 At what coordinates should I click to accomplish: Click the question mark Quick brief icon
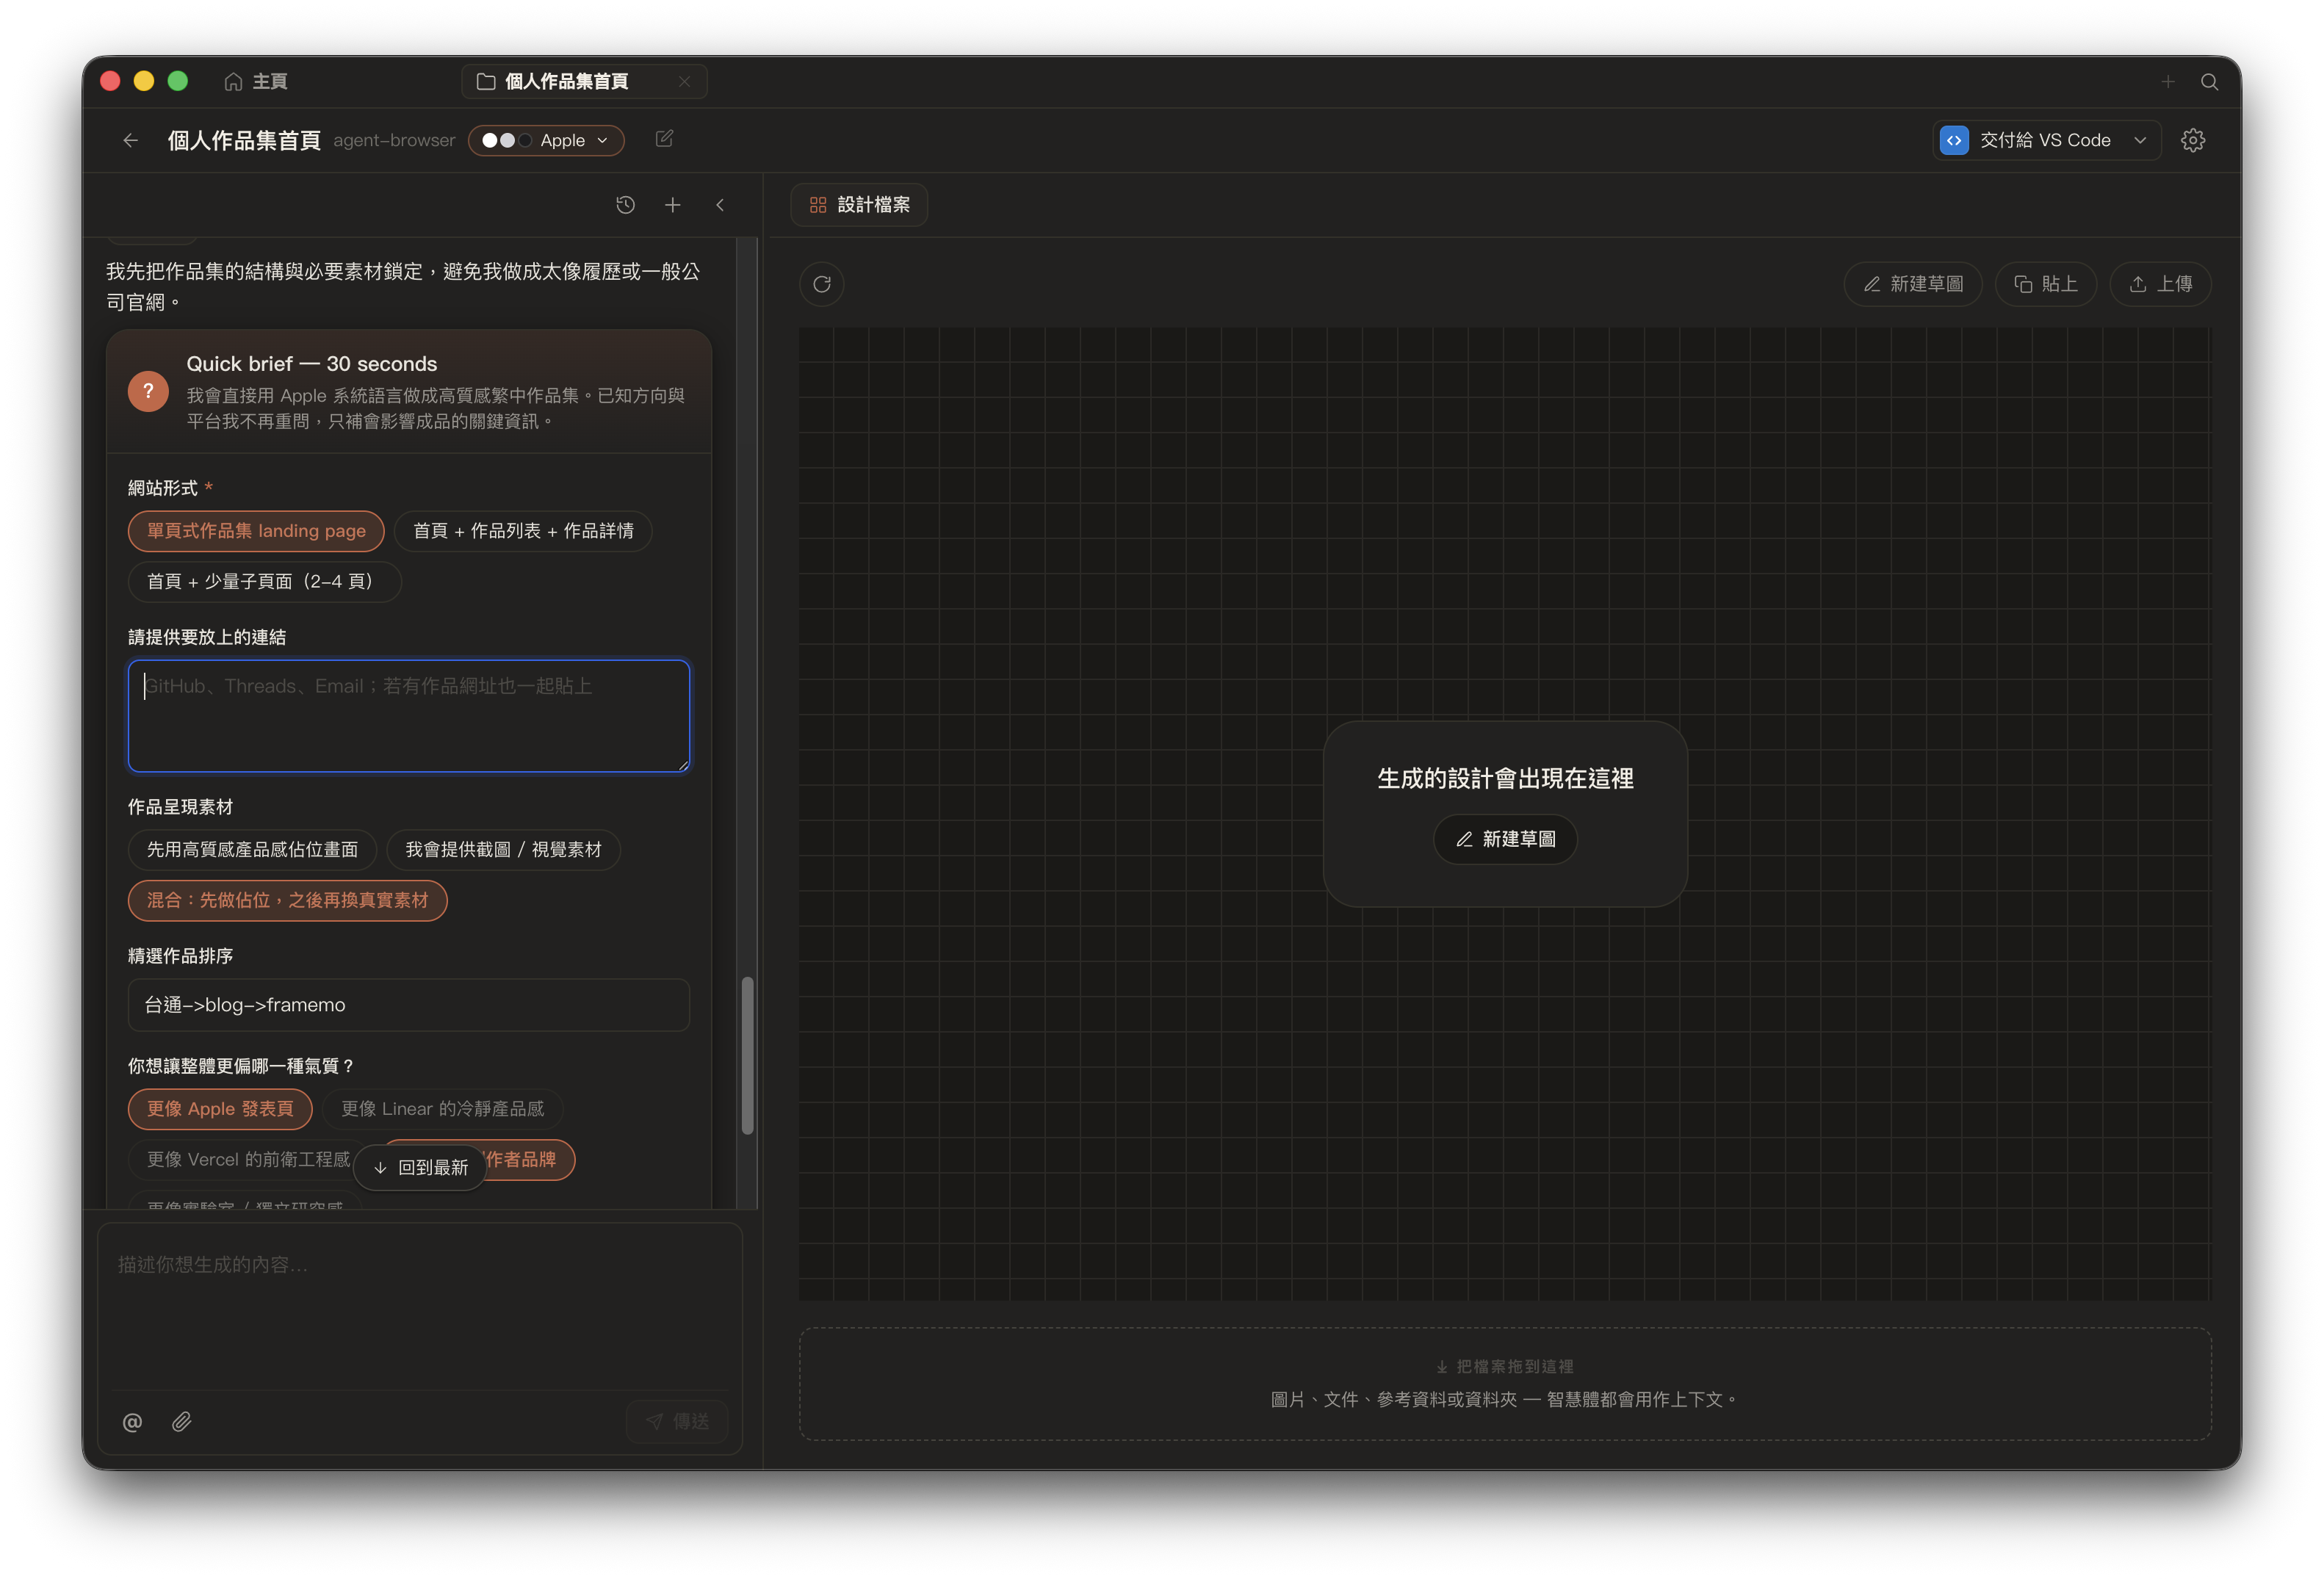tap(148, 392)
